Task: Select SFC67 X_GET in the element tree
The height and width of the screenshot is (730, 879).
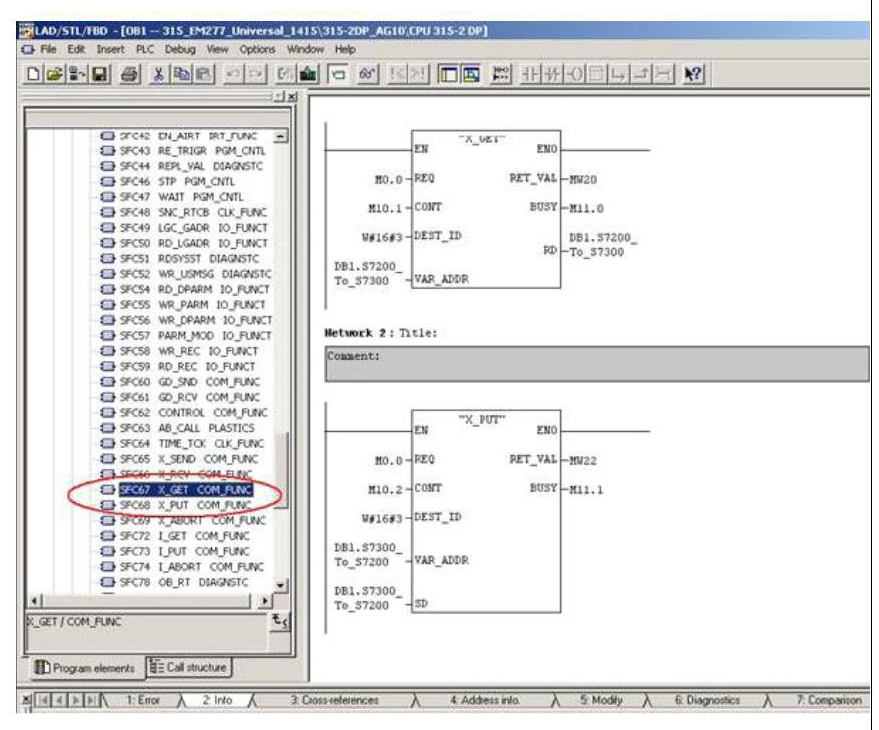Action: coord(185,490)
